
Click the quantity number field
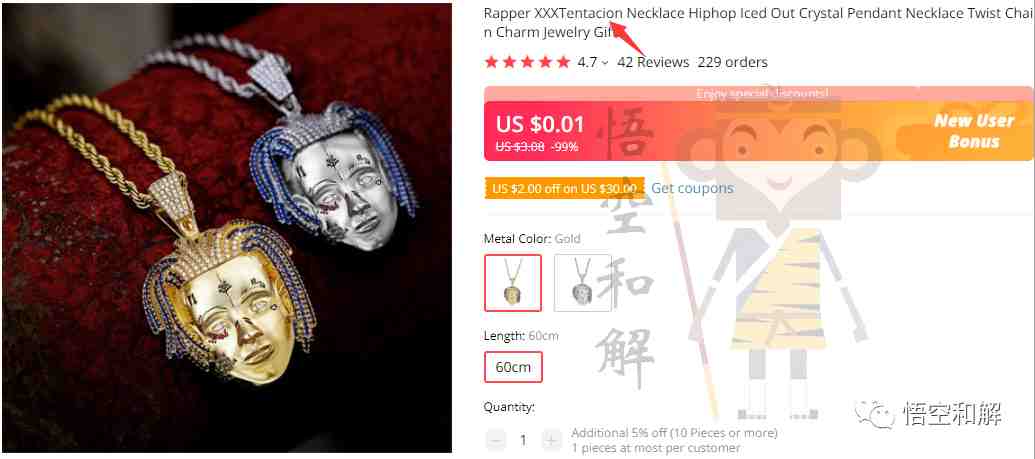[x=523, y=440]
